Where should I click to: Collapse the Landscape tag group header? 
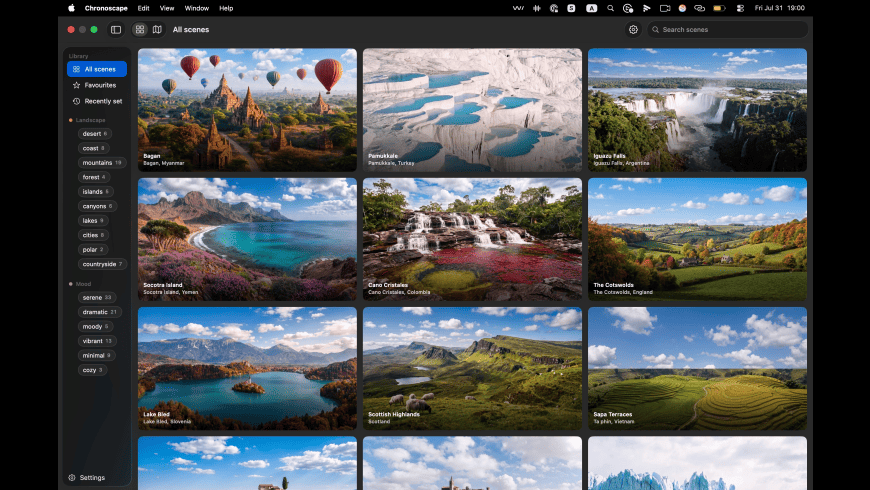[x=87, y=120]
